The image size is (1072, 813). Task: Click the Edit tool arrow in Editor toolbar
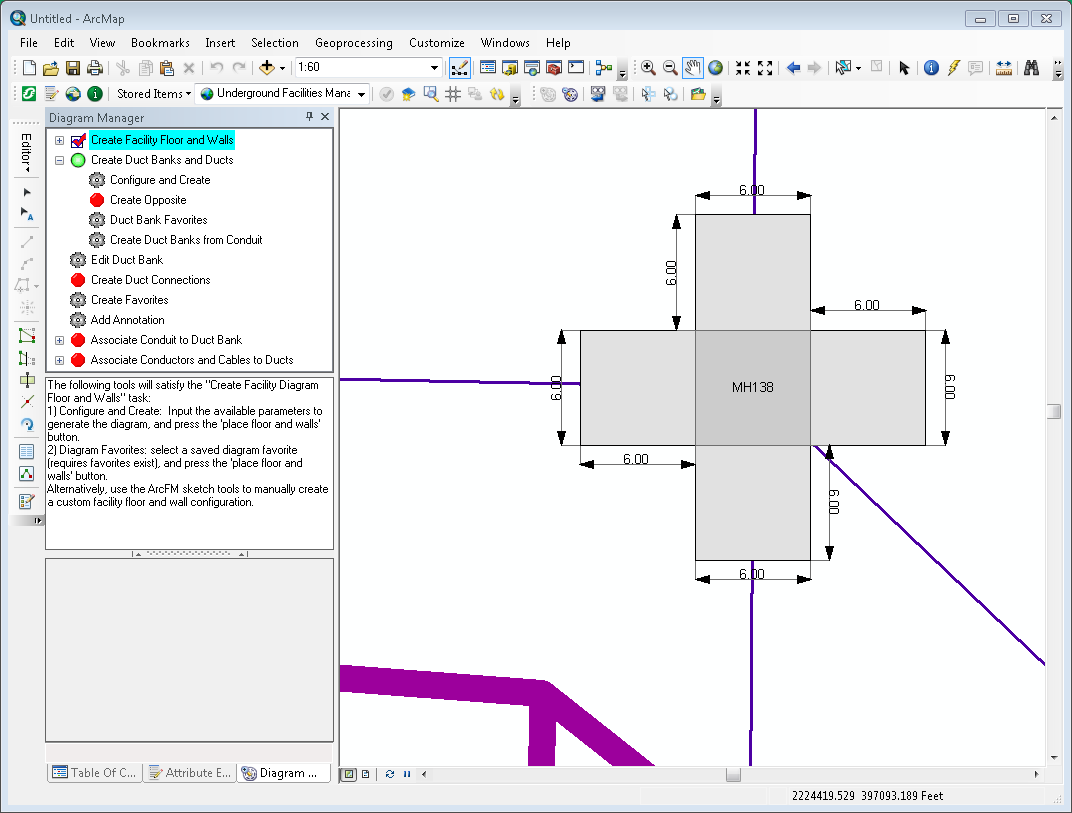point(27,192)
